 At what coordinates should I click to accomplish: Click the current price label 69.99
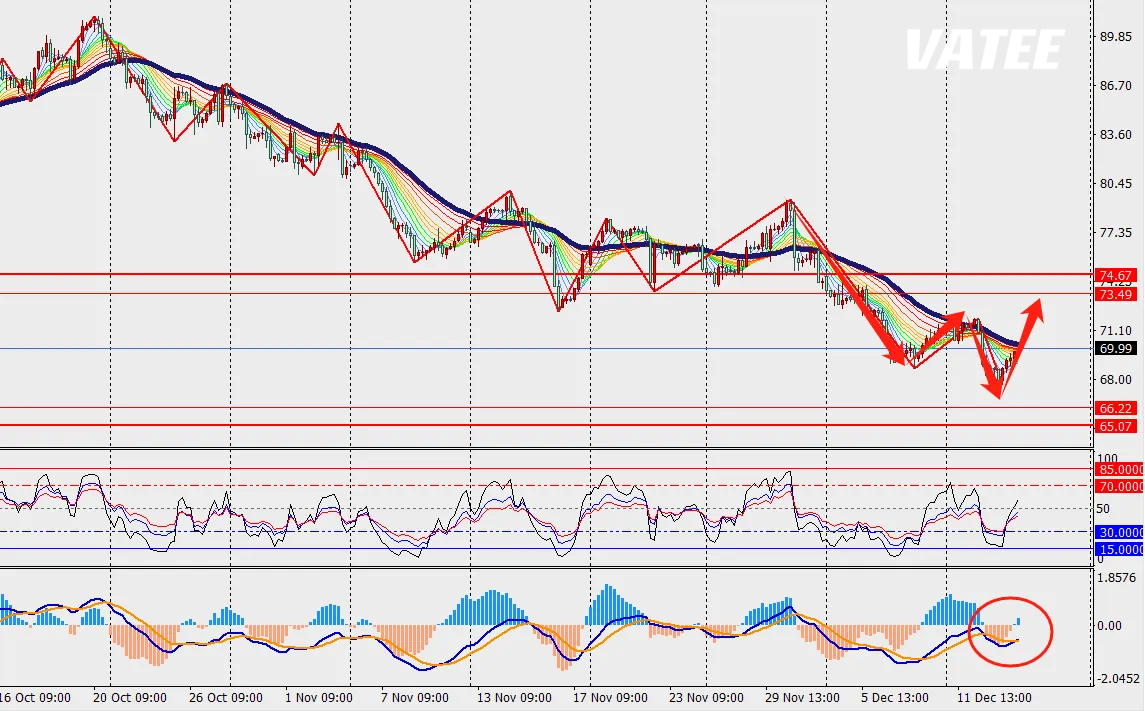click(x=1115, y=349)
